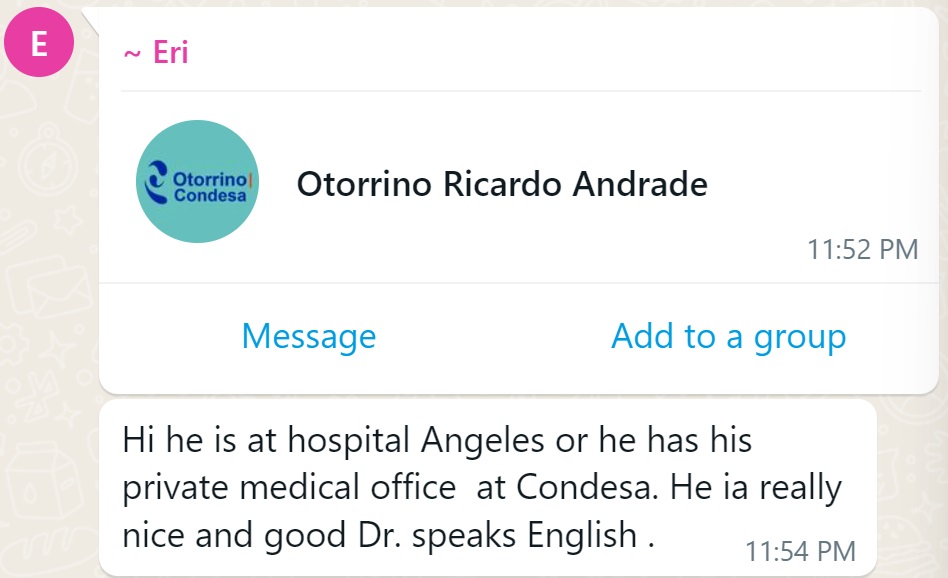Click the word "Condesa." in message text
This screenshot has width=948, height=578.
pyautogui.click(x=587, y=487)
